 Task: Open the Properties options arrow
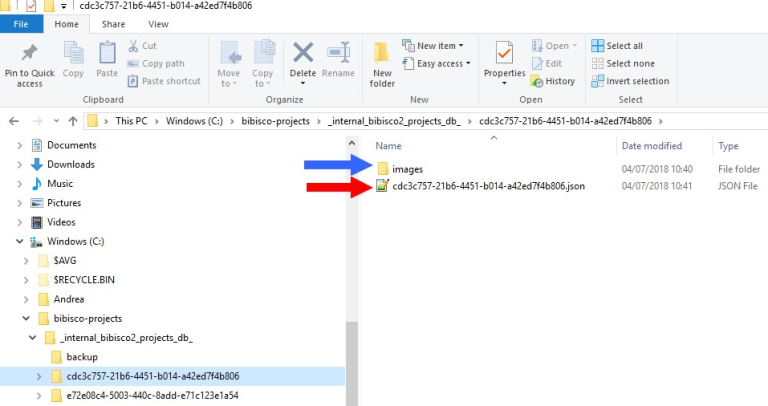(x=504, y=83)
